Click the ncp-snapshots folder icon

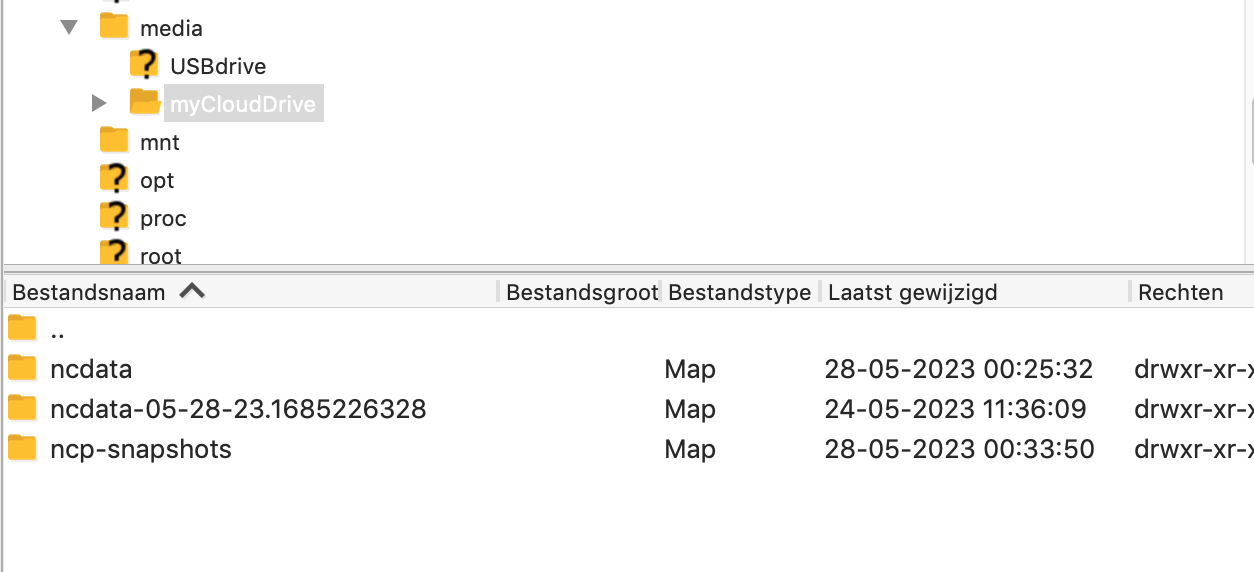tap(22, 449)
